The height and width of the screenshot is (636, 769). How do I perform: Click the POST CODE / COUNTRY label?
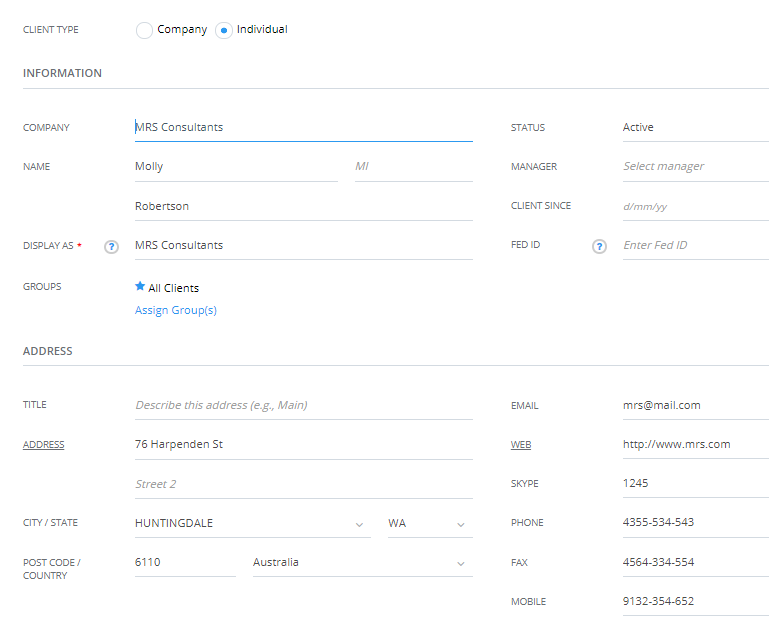[52, 569]
